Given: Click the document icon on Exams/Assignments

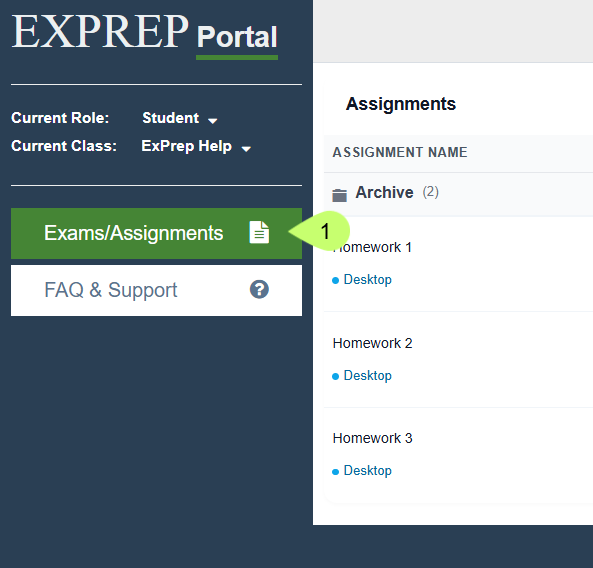Looking at the screenshot, I should point(259,232).
